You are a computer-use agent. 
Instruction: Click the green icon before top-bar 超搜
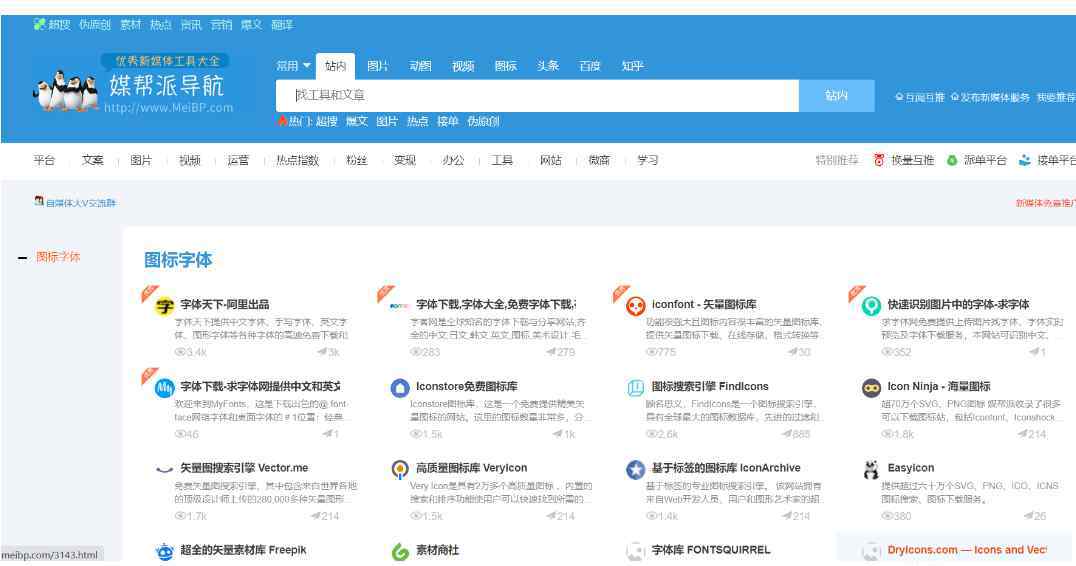pos(39,25)
